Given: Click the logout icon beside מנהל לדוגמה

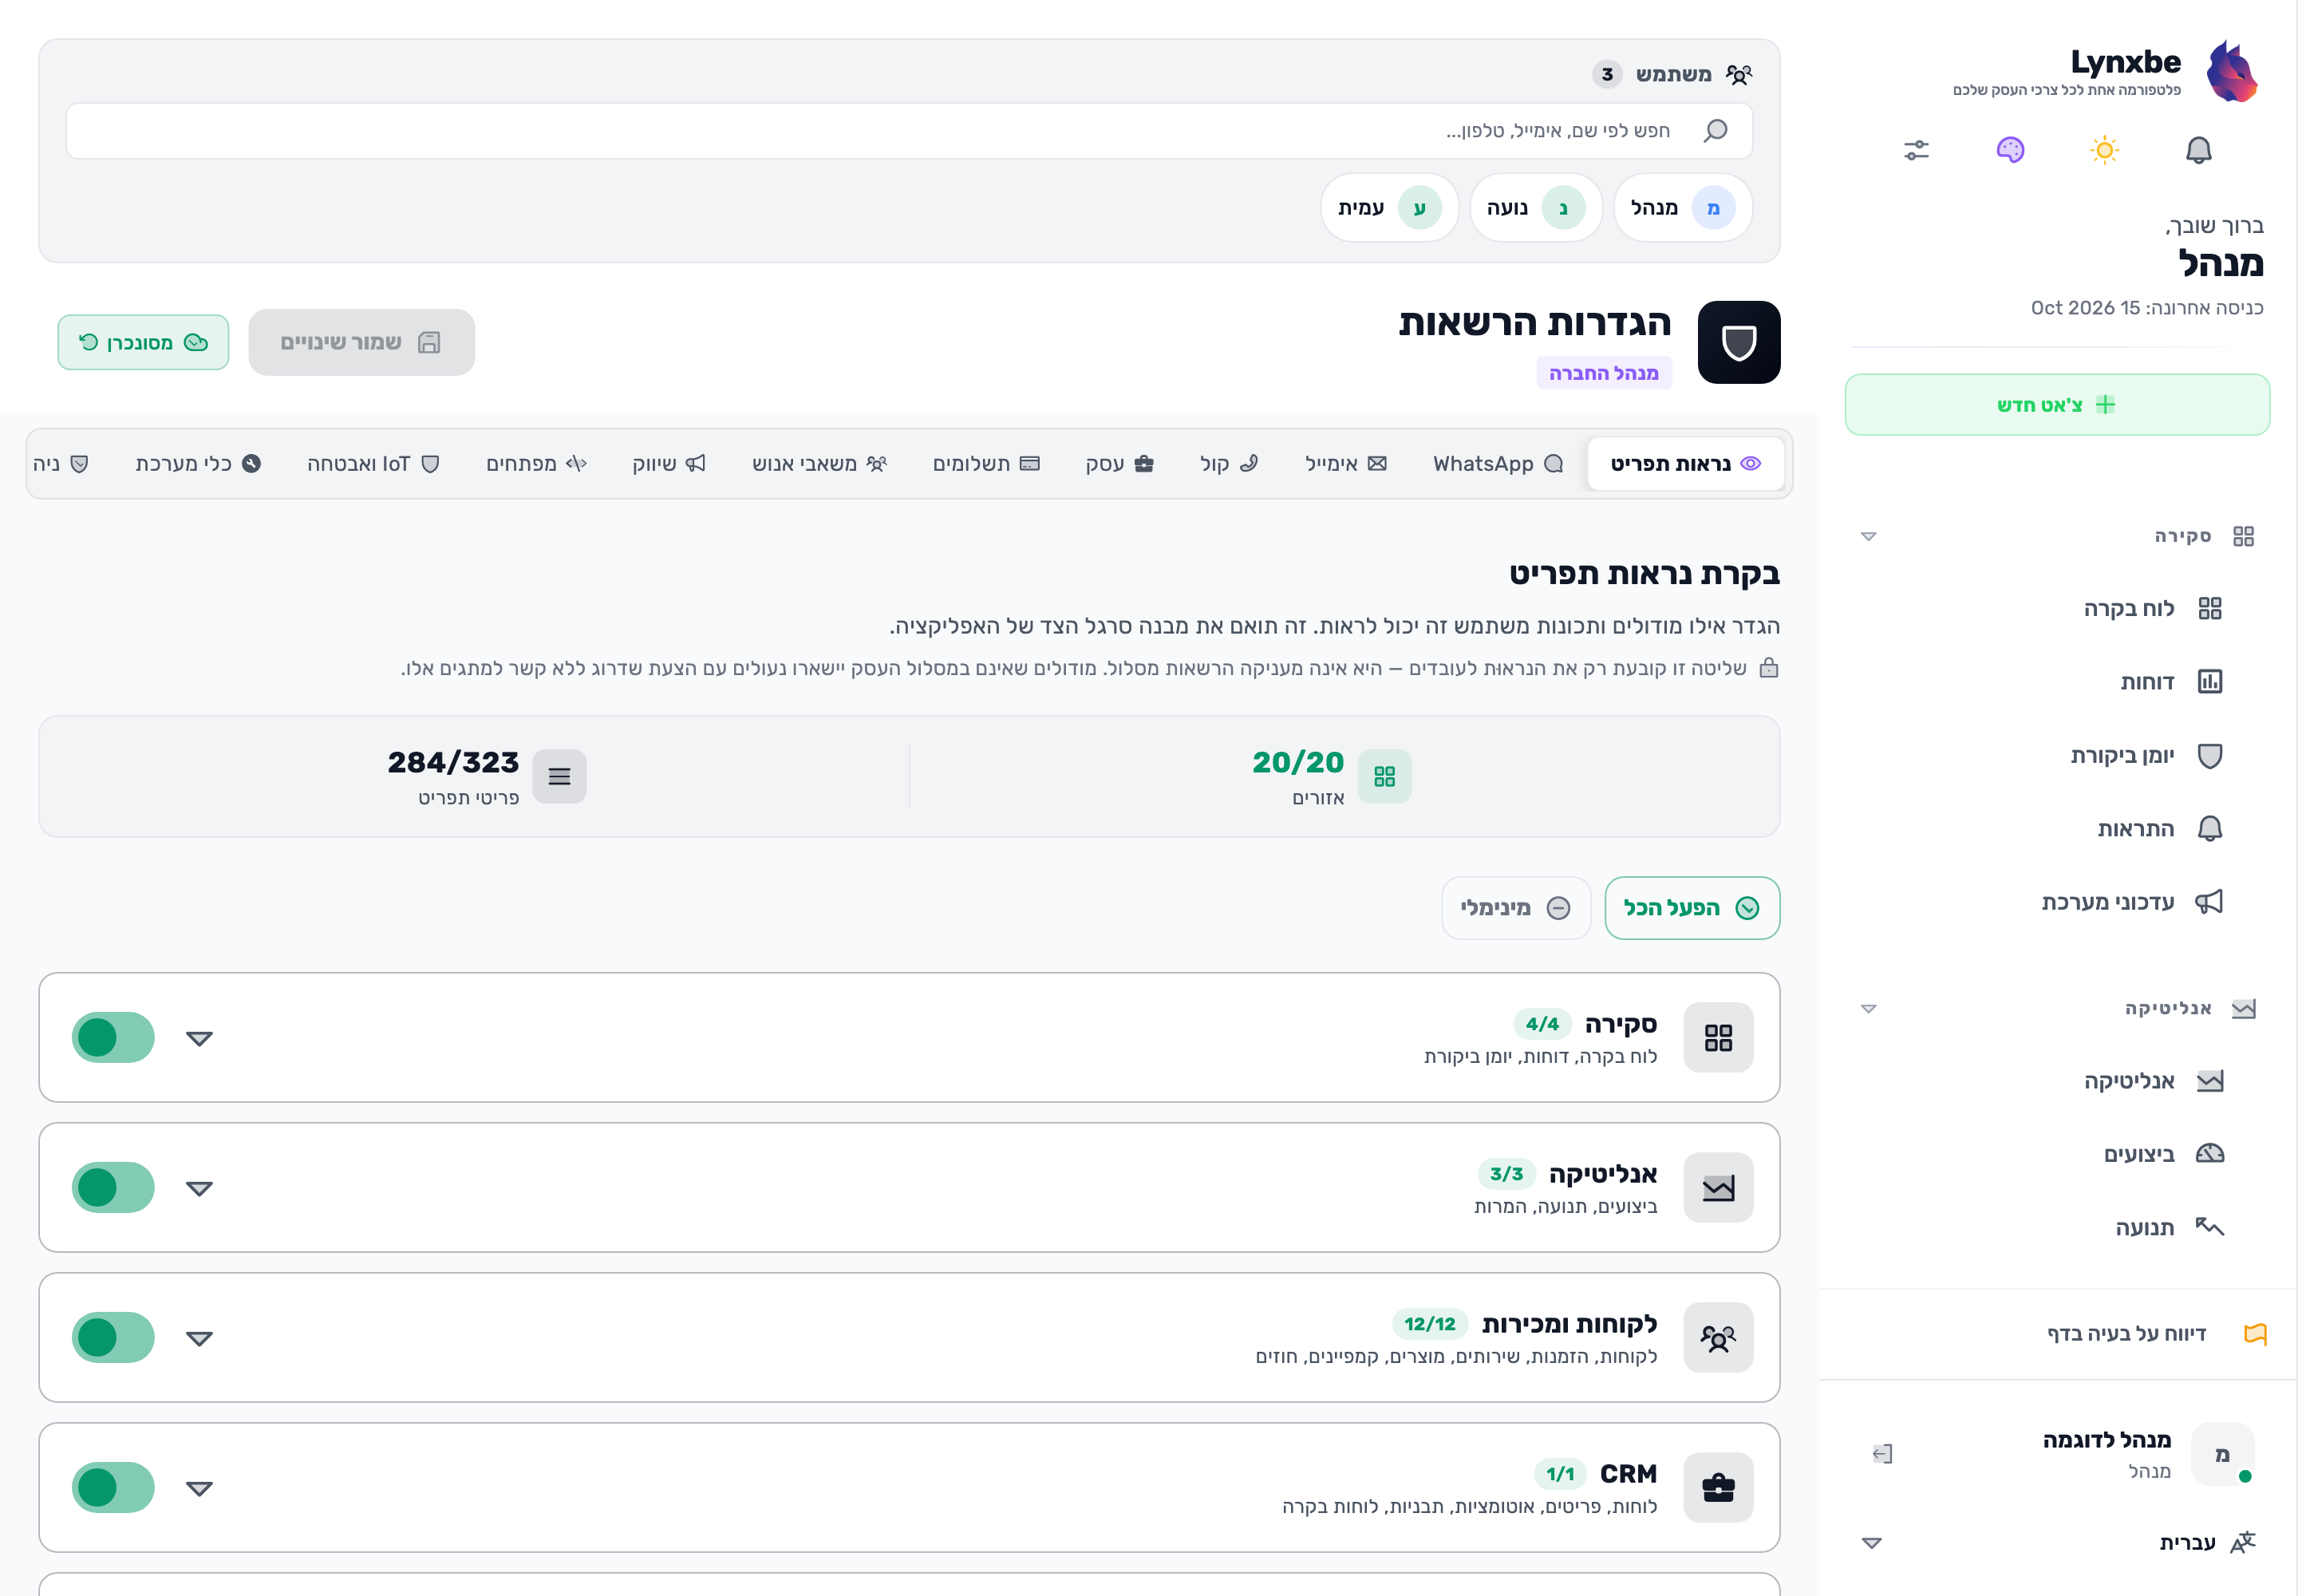Looking at the screenshot, I should [1883, 1453].
